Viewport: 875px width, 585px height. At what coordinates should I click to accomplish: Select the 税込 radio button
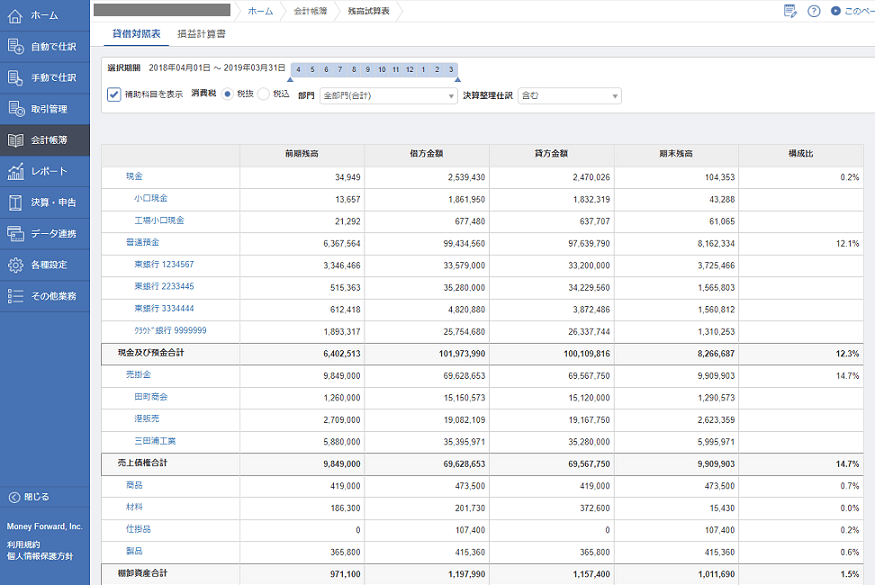[x=263, y=94]
